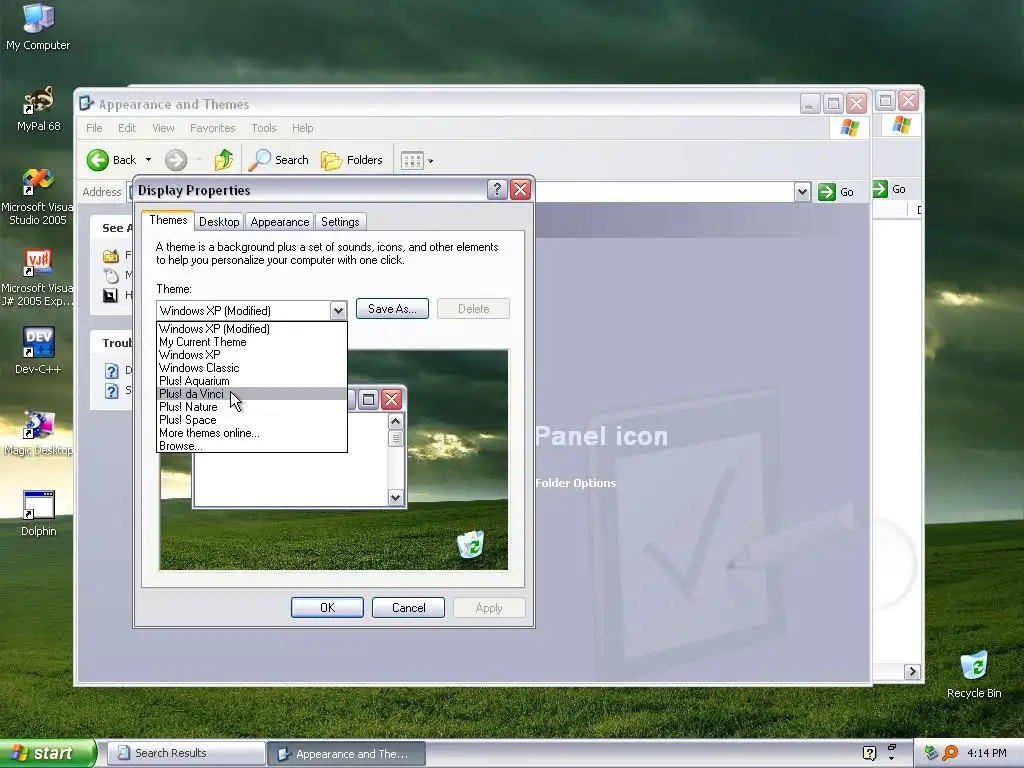
Task: Choose Plus! Space theme
Action: [251, 420]
